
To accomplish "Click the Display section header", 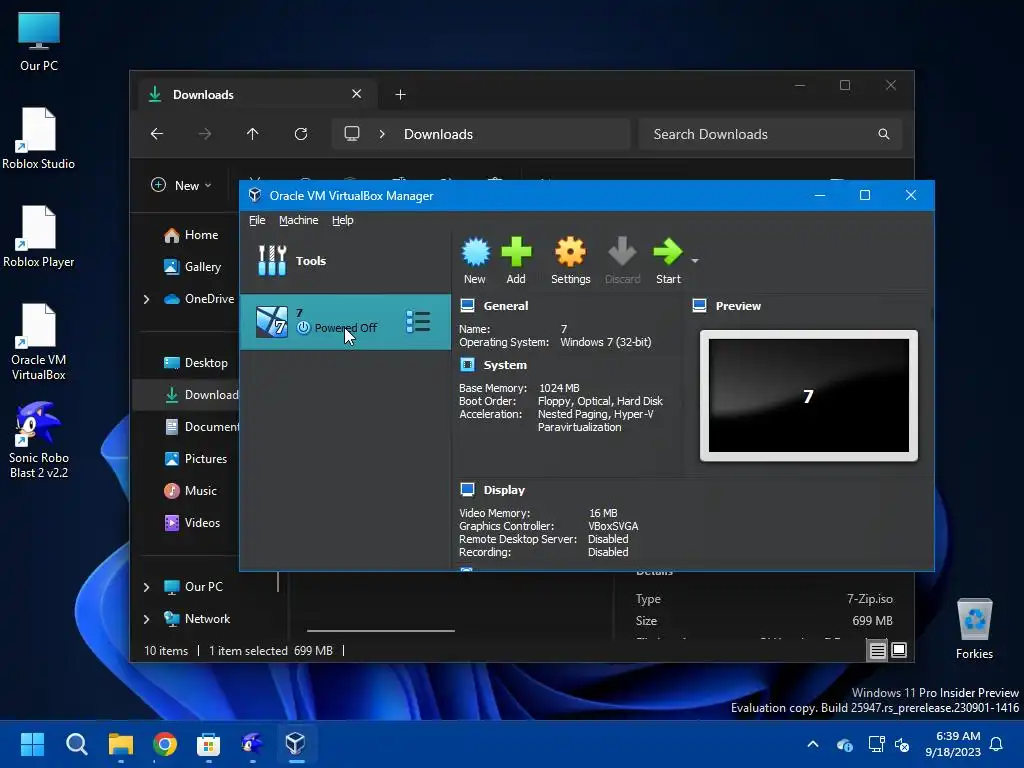I will click(x=504, y=490).
